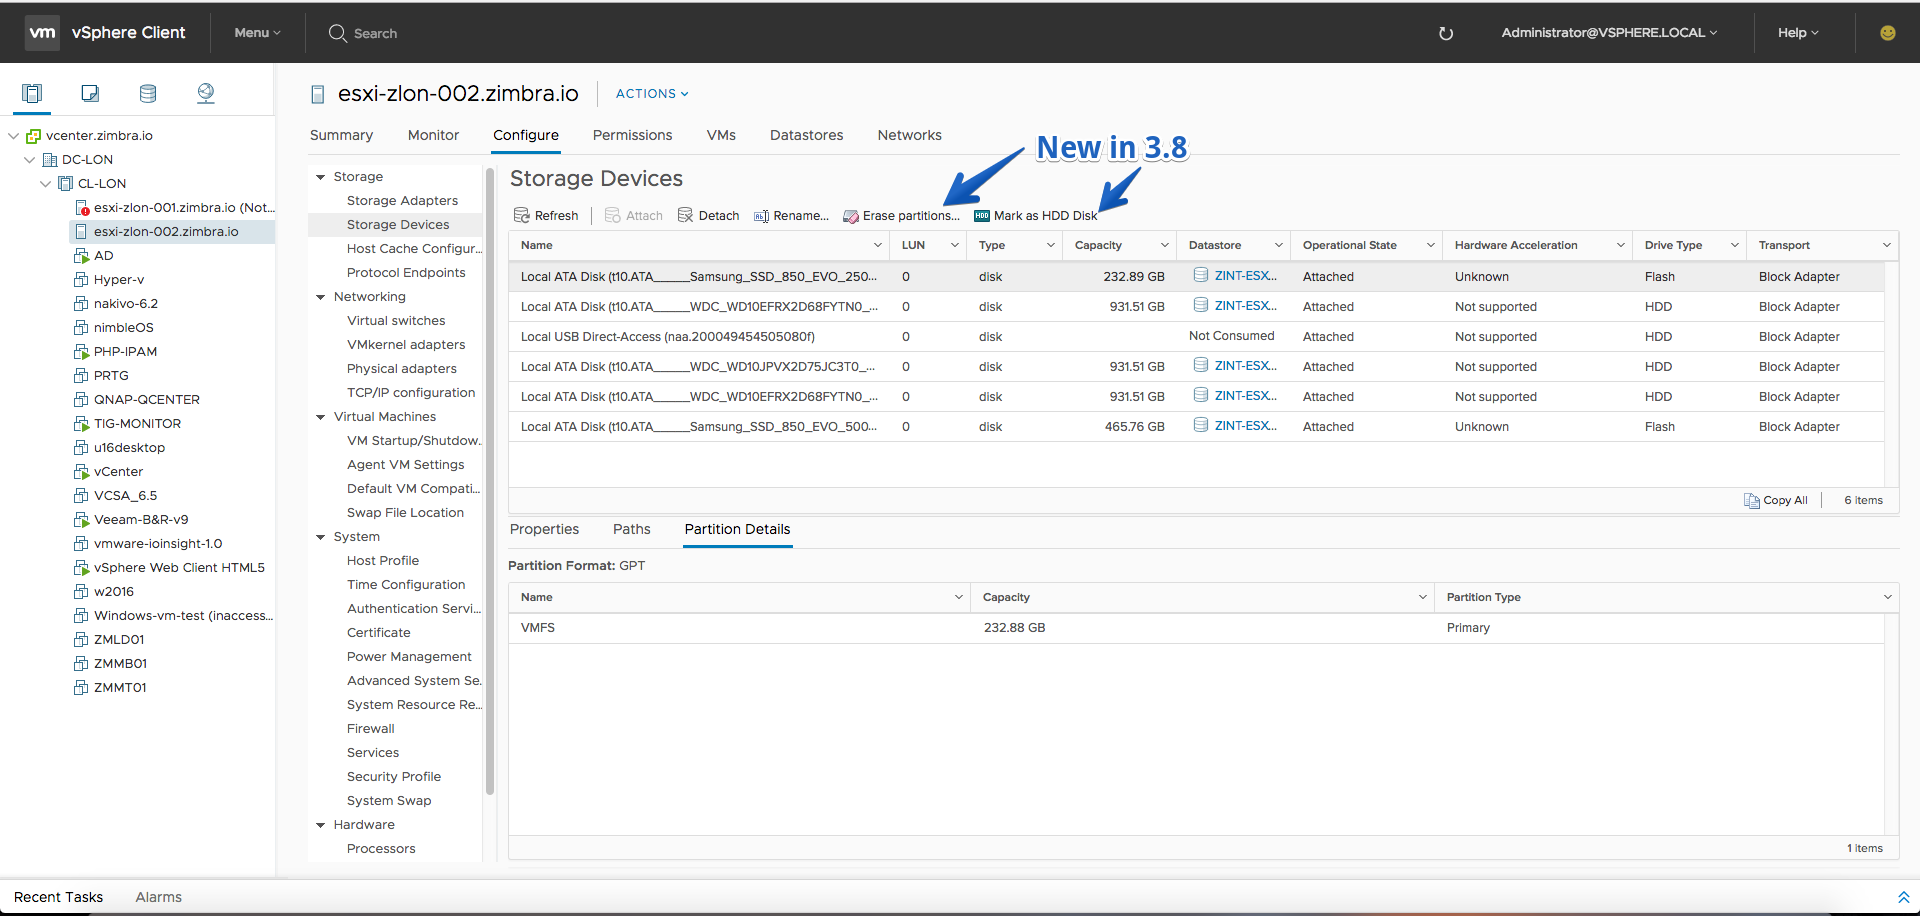Click the Detach device toolbar button
This screenshot has height=916, width=1920.
pyautogui.click(x=709, y=216)
